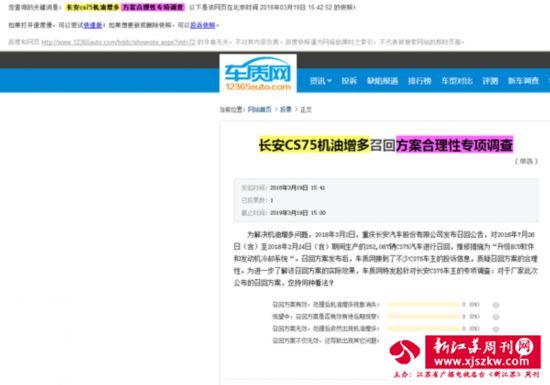Click the 网站首页 breadcrumb link
This screenshot has height=385, width=550.
260,109
